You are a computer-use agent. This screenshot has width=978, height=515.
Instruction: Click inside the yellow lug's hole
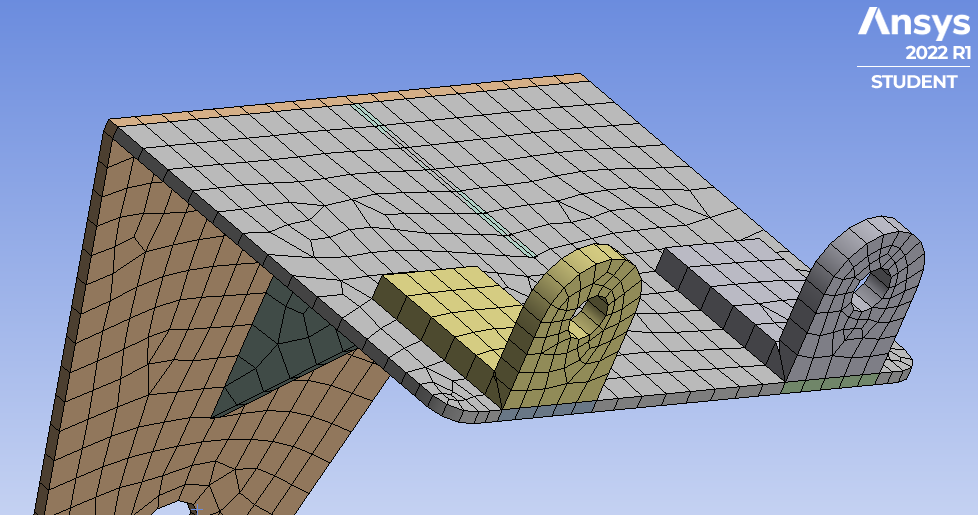588,318
